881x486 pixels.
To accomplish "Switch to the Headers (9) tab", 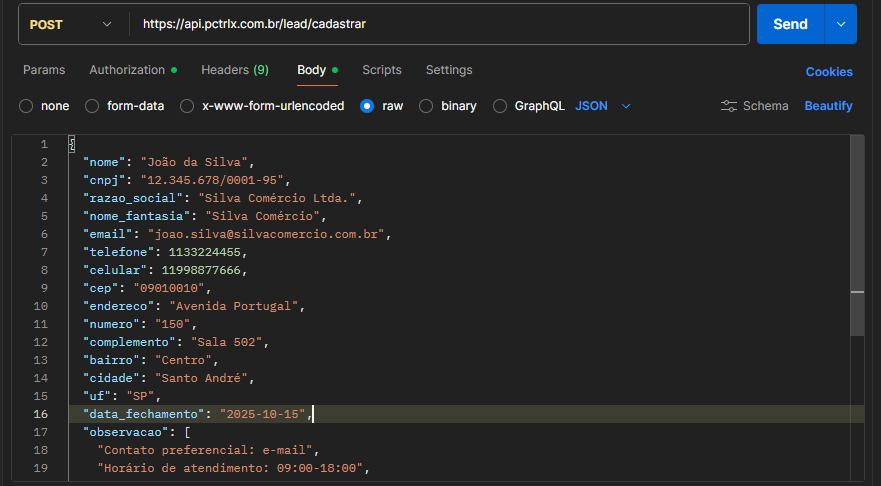I will tap(235, 70).
